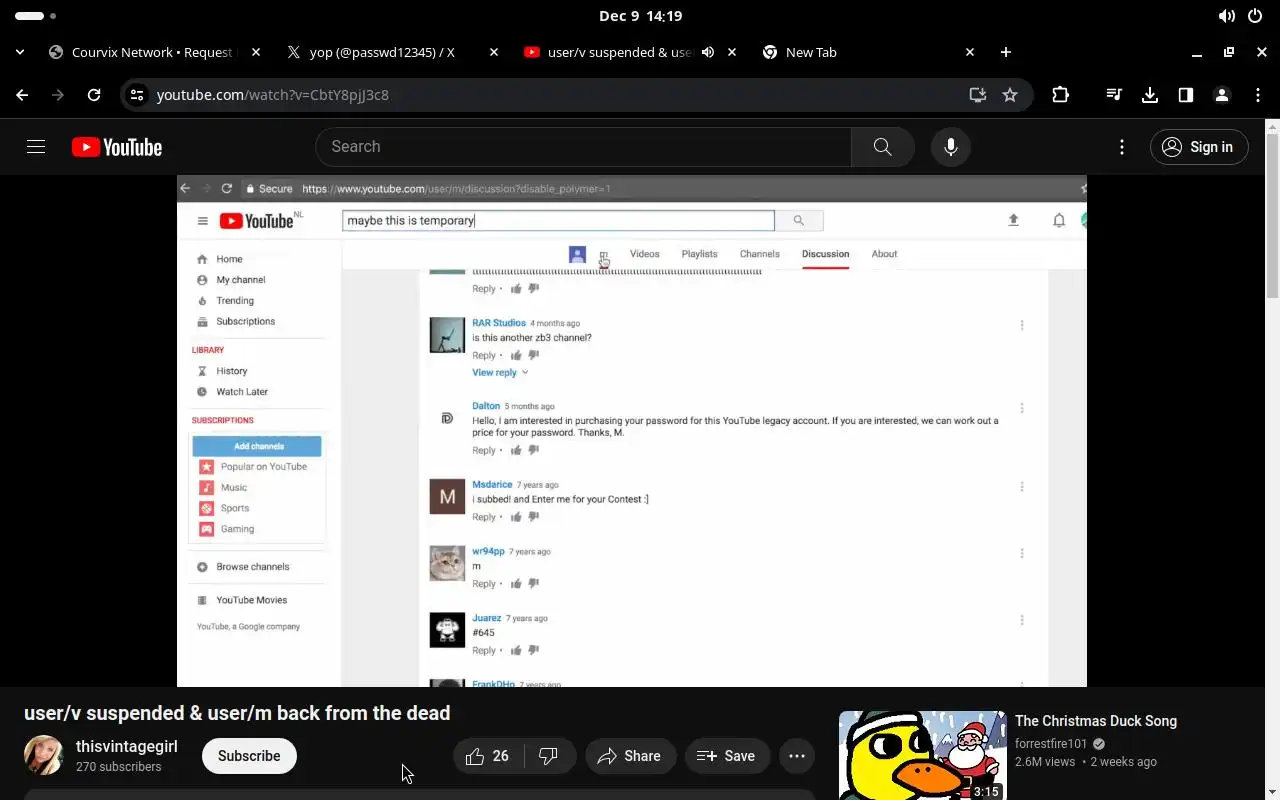Click the video player to pause

coord(632,431)
